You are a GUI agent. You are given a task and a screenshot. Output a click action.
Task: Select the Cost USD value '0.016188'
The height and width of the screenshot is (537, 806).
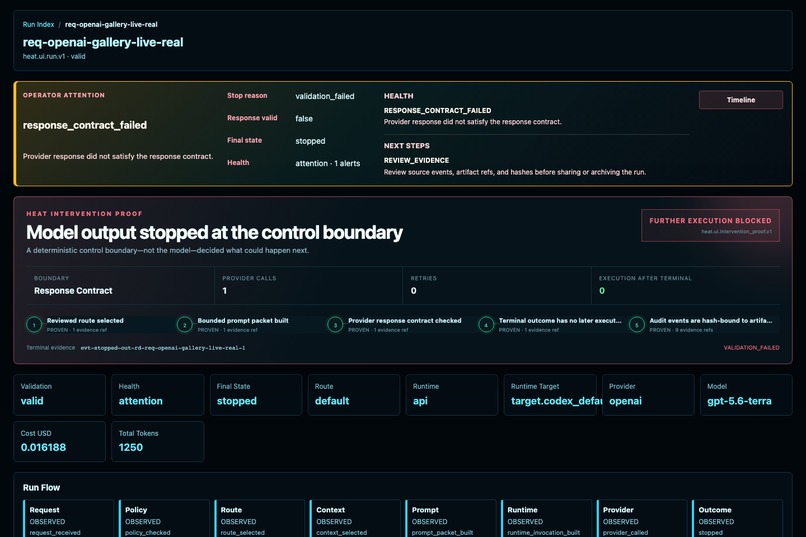point(43,448)
